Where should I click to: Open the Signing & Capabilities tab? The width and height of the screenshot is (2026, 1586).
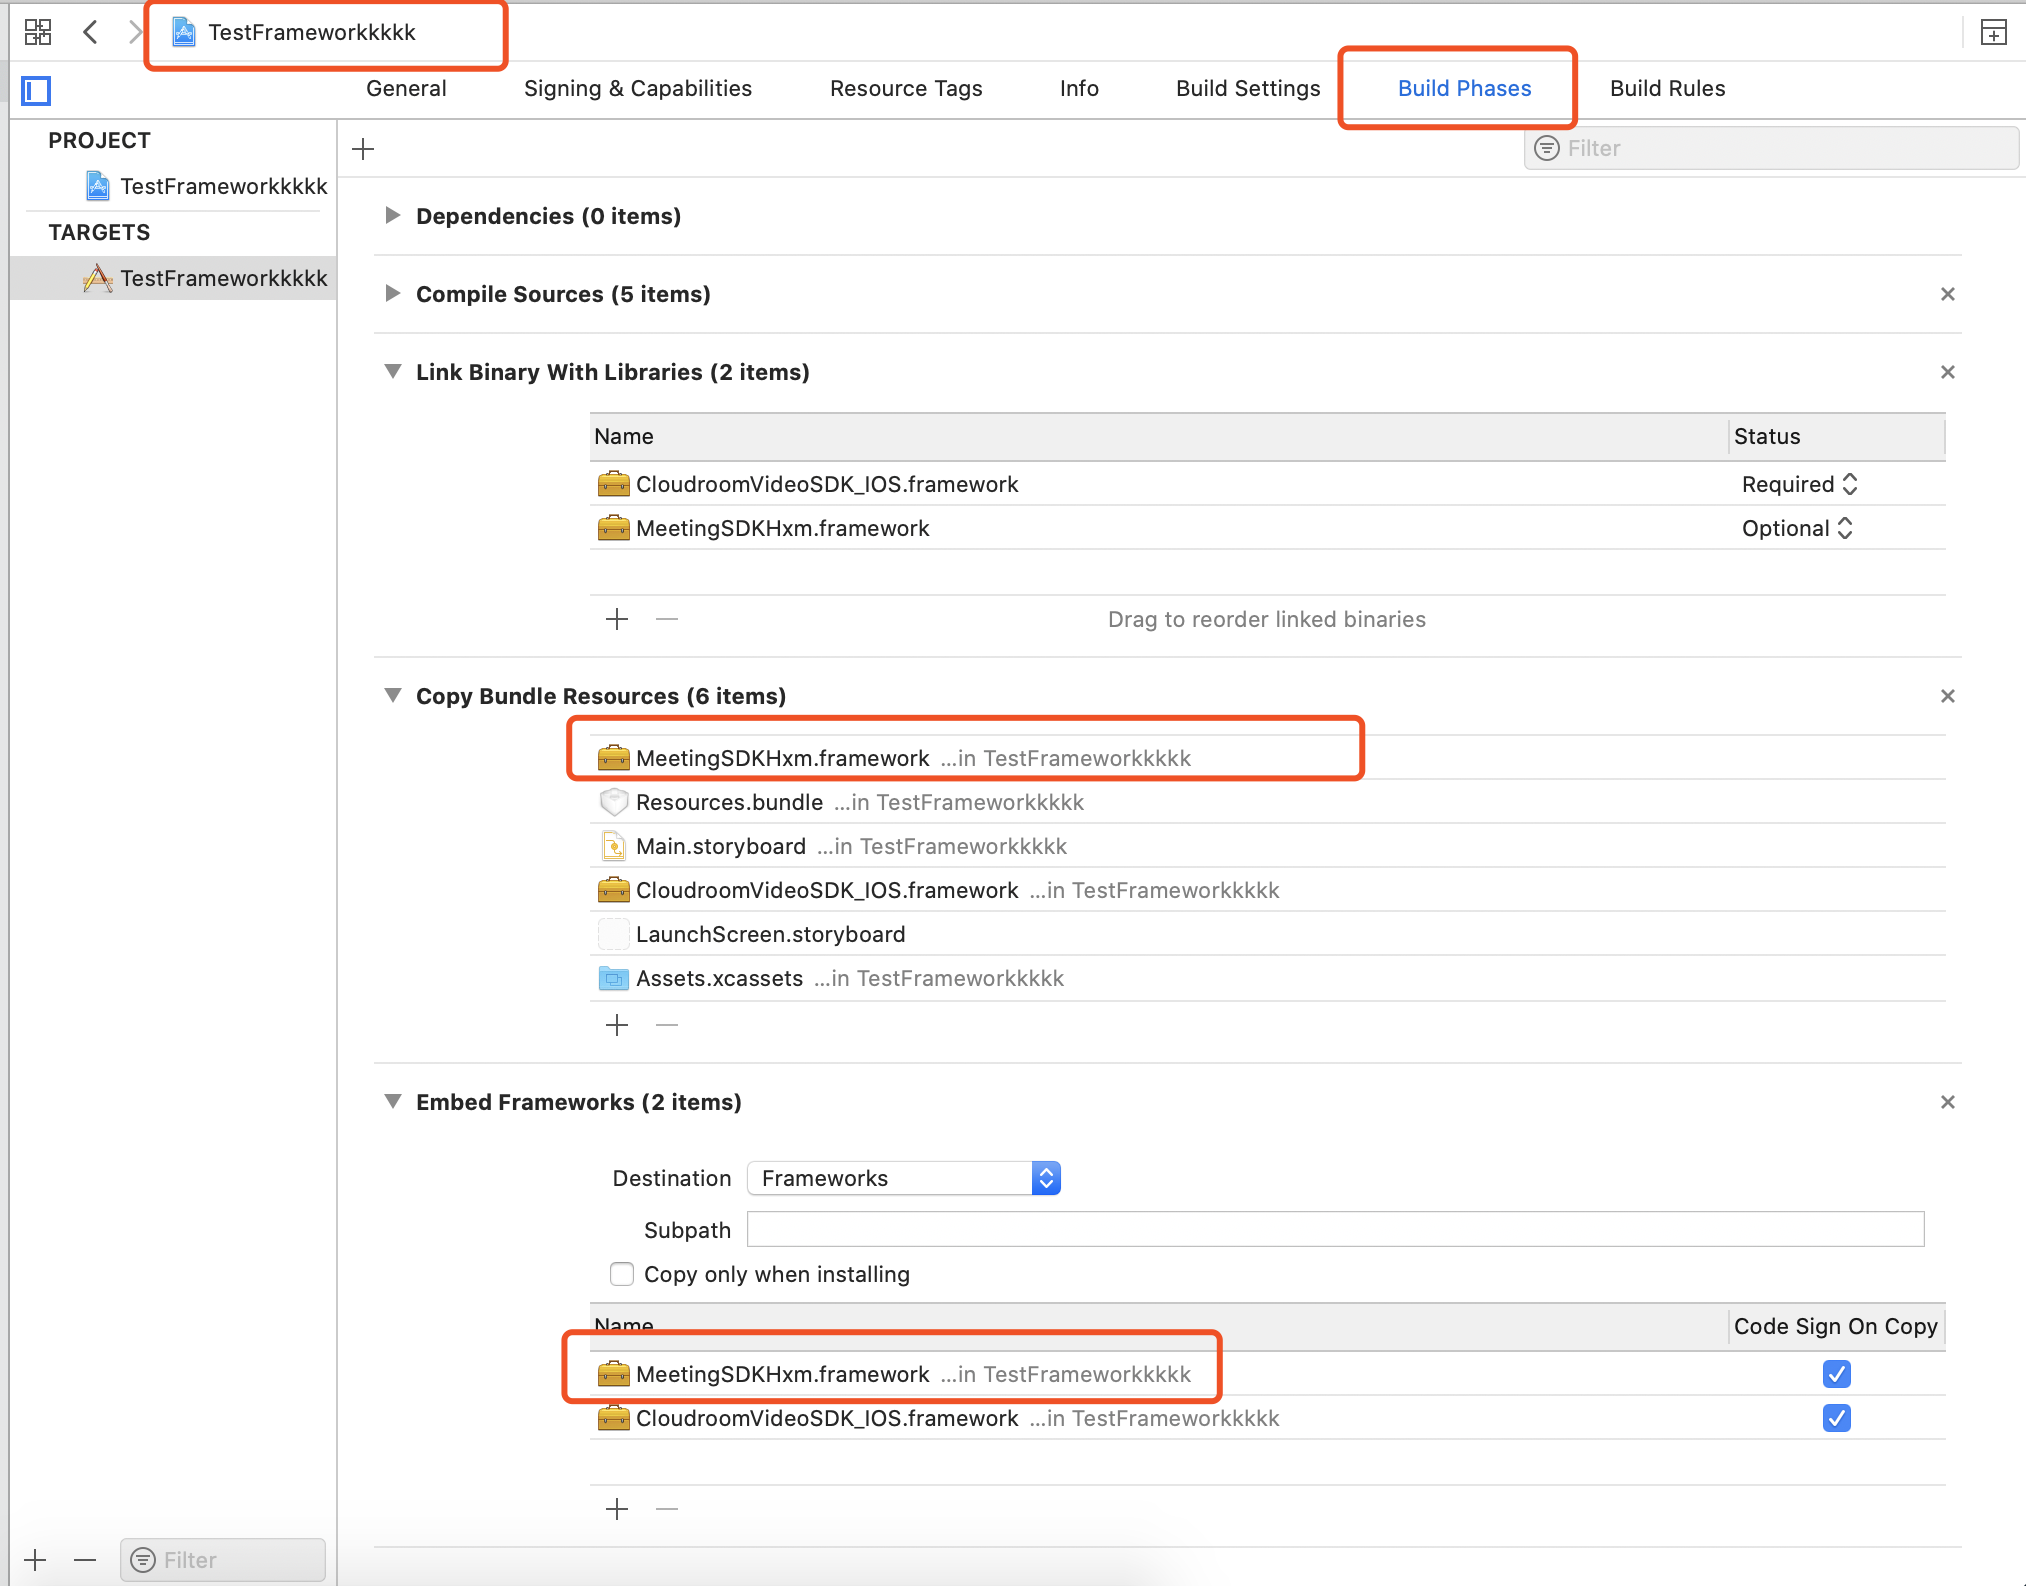pos(637,88)
